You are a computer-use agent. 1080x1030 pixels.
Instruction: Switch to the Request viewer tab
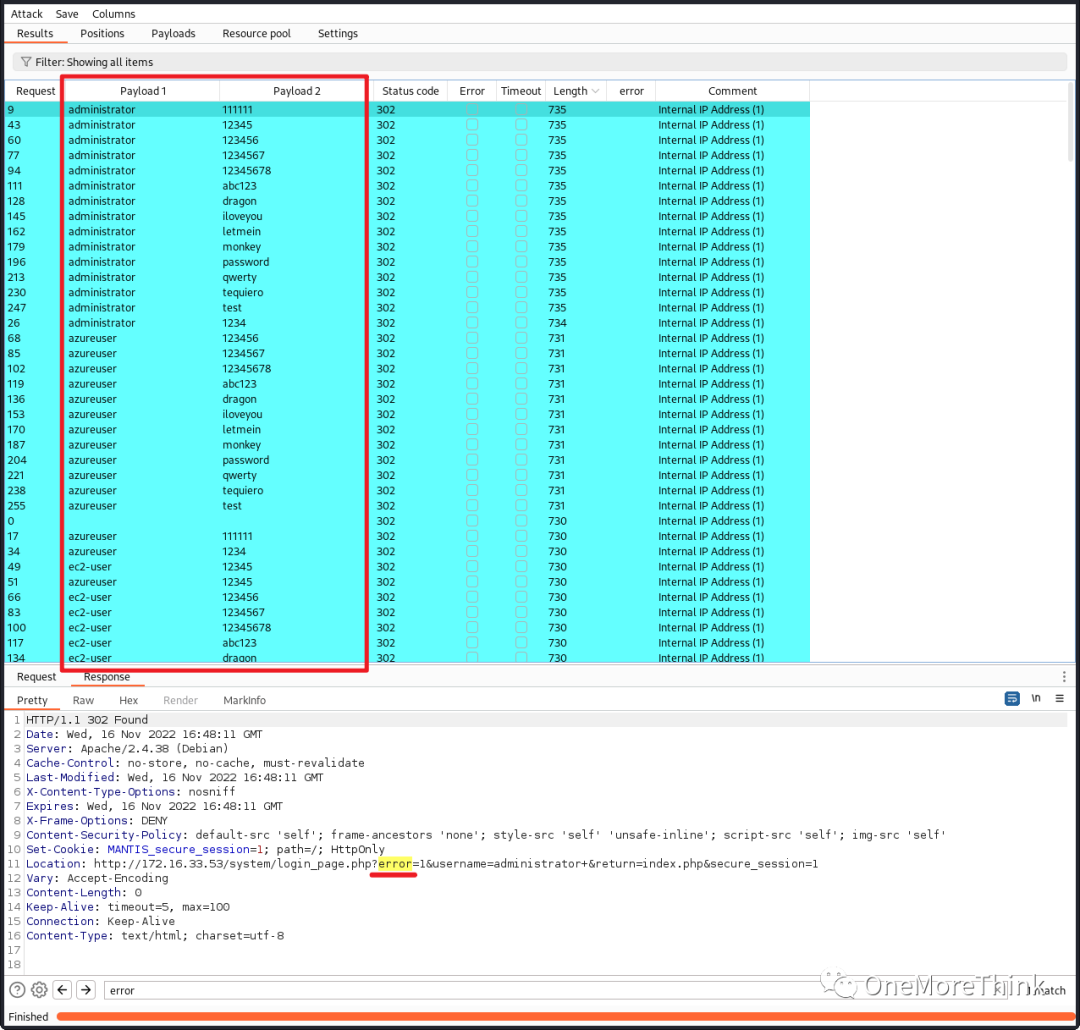tap(36, 677)
